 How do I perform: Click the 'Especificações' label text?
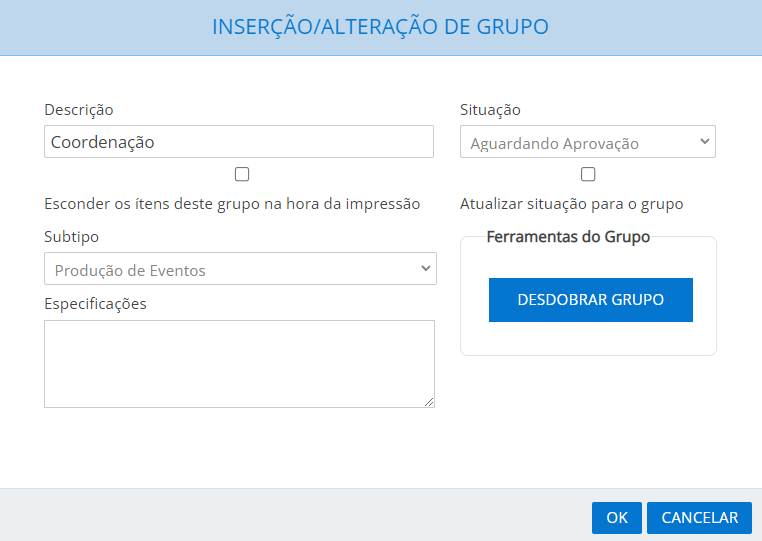tap(95, 304)
